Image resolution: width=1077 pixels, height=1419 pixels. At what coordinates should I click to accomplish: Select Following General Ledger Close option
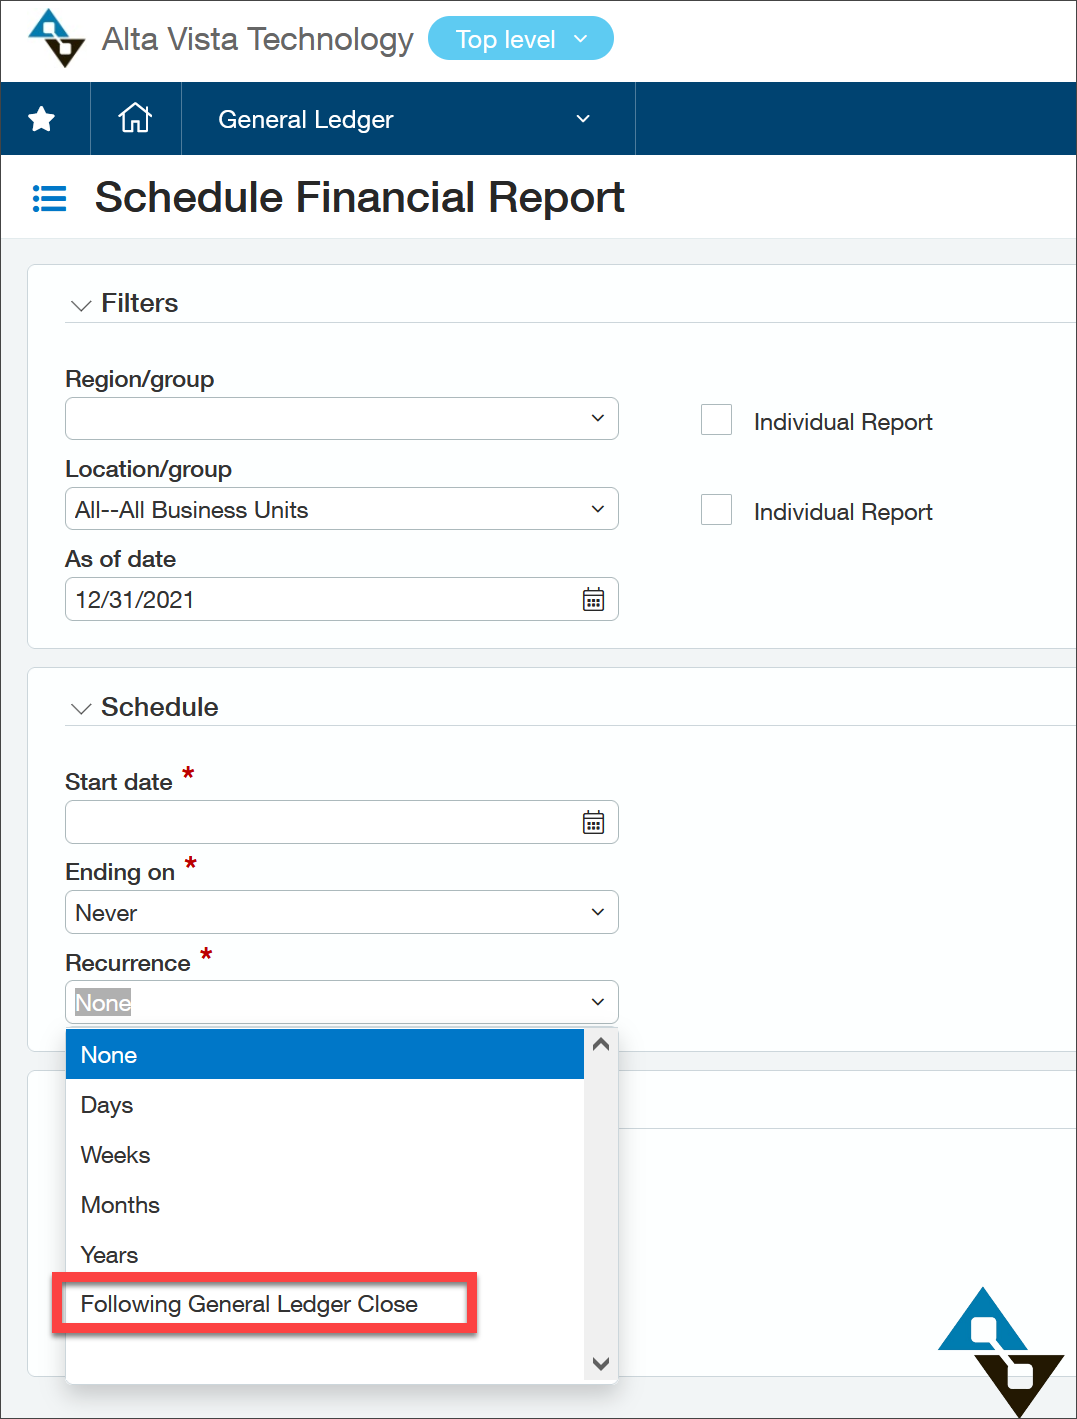click(249, 1304)
